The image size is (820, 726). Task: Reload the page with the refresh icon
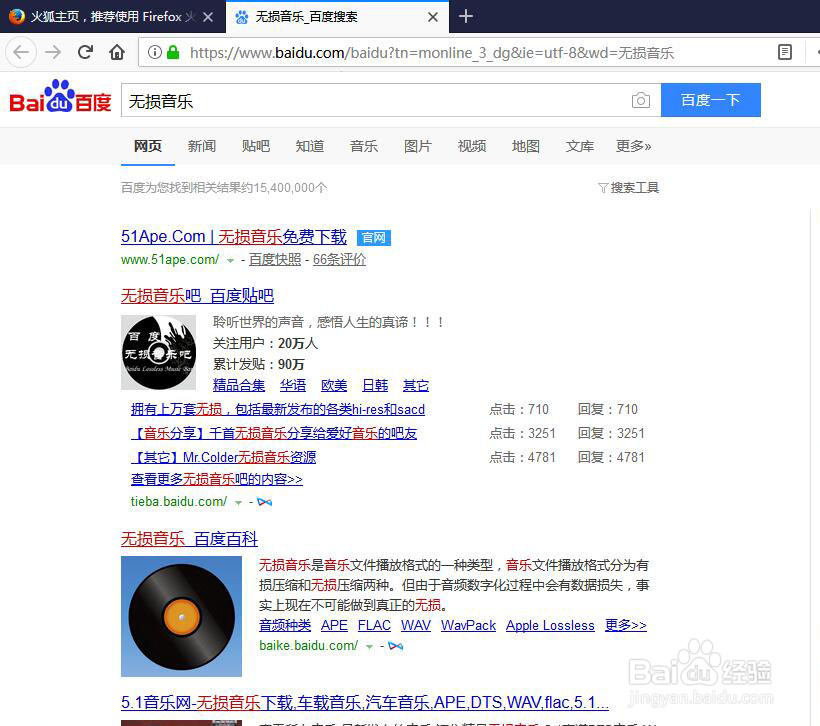(85, 52)
